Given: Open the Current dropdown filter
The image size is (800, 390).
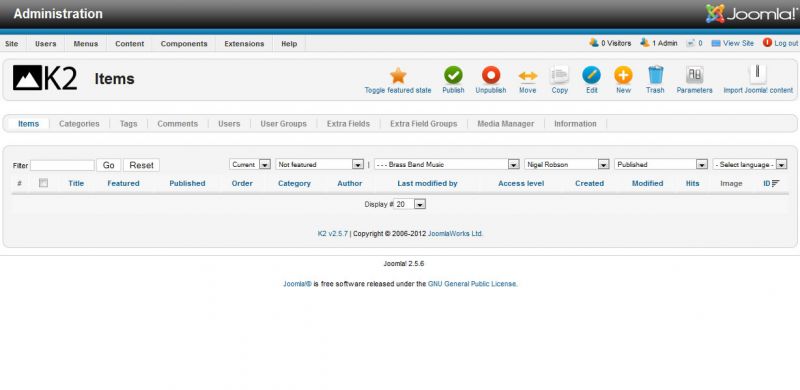Looking at the screenshot, I should point(250,164).
